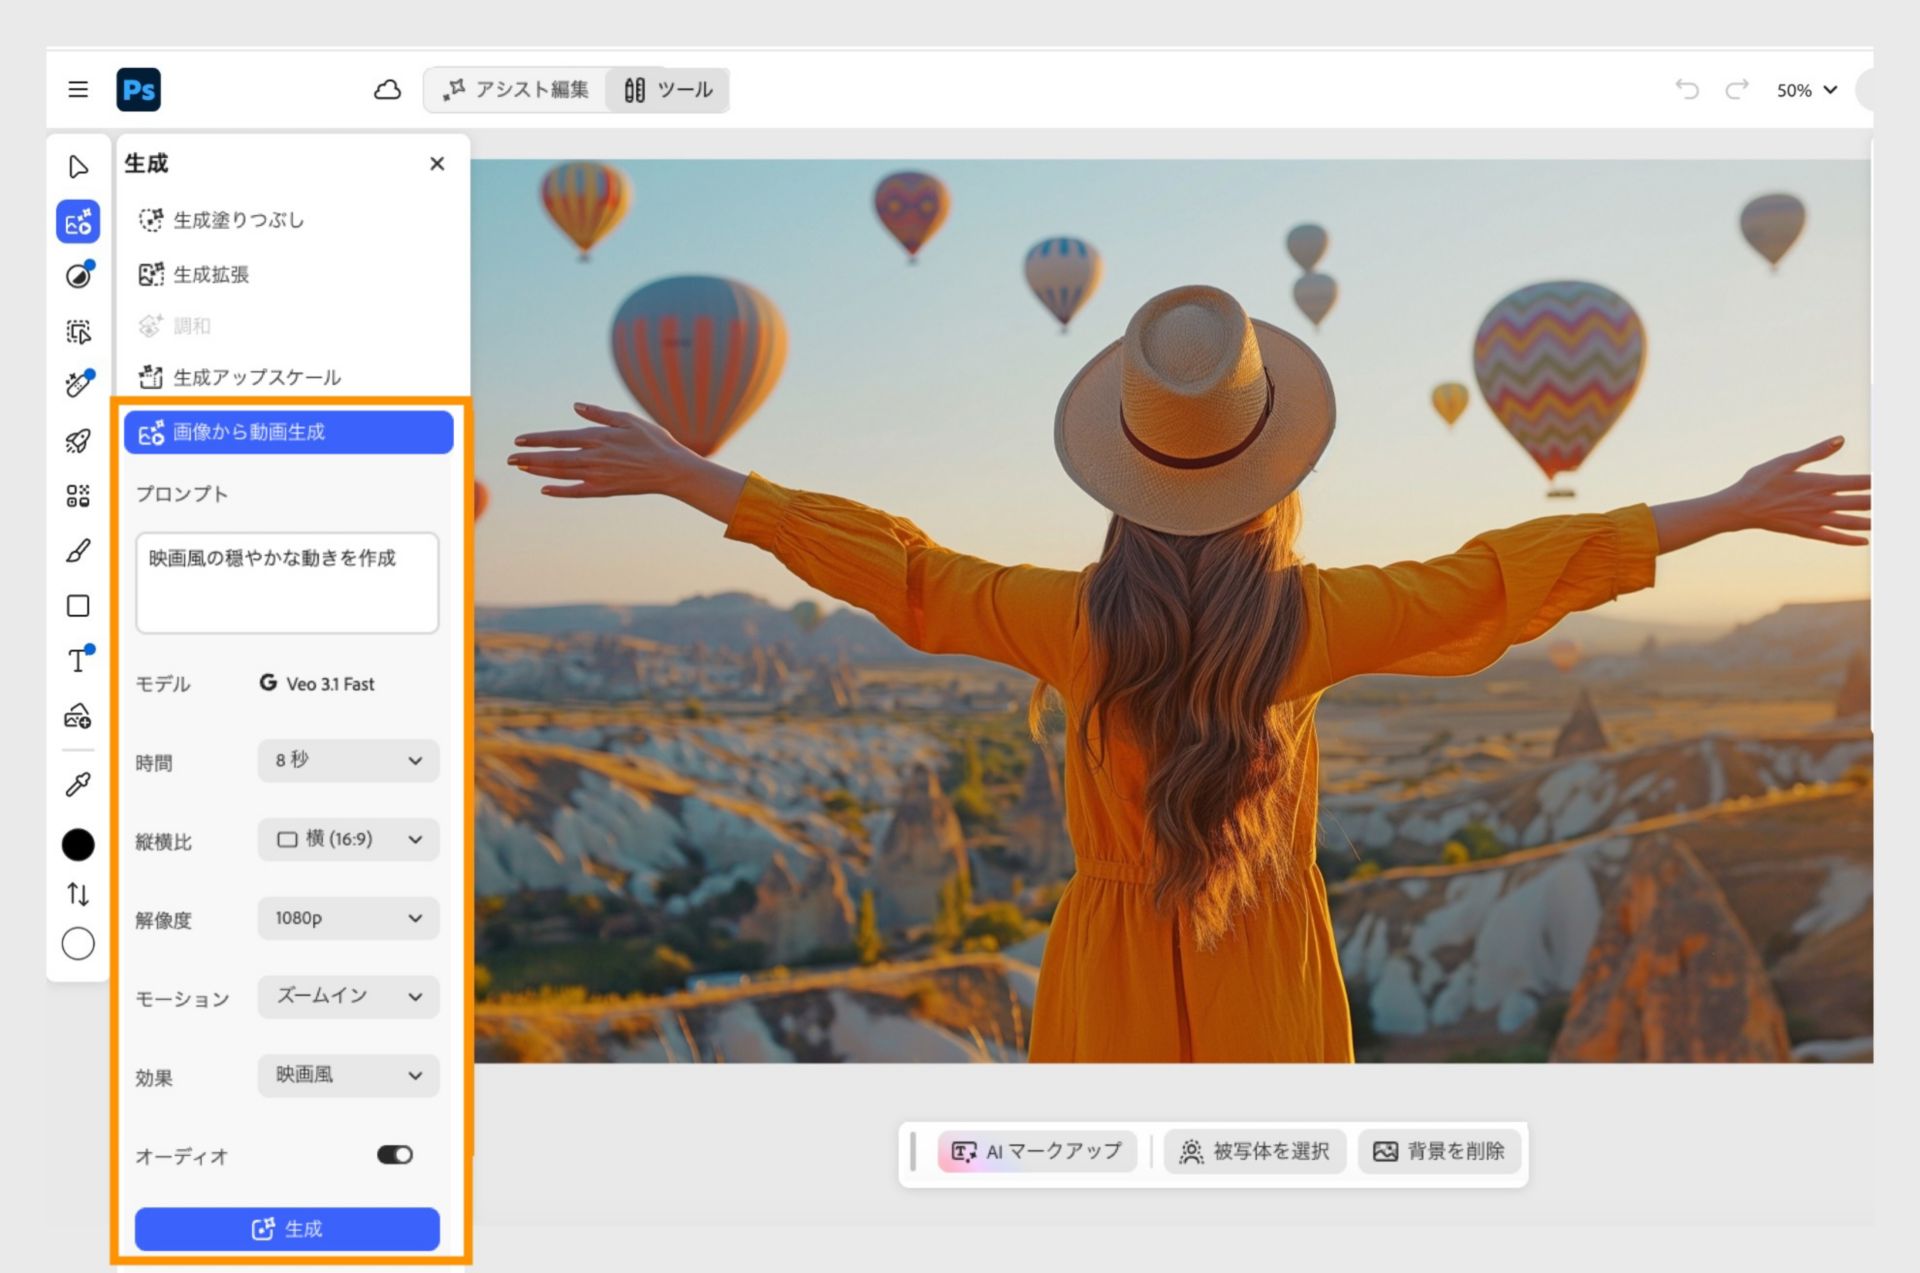This screenshot has width=1920, height=1273.
Task: Select the Brush tool
Action: [x=78, y=551]
